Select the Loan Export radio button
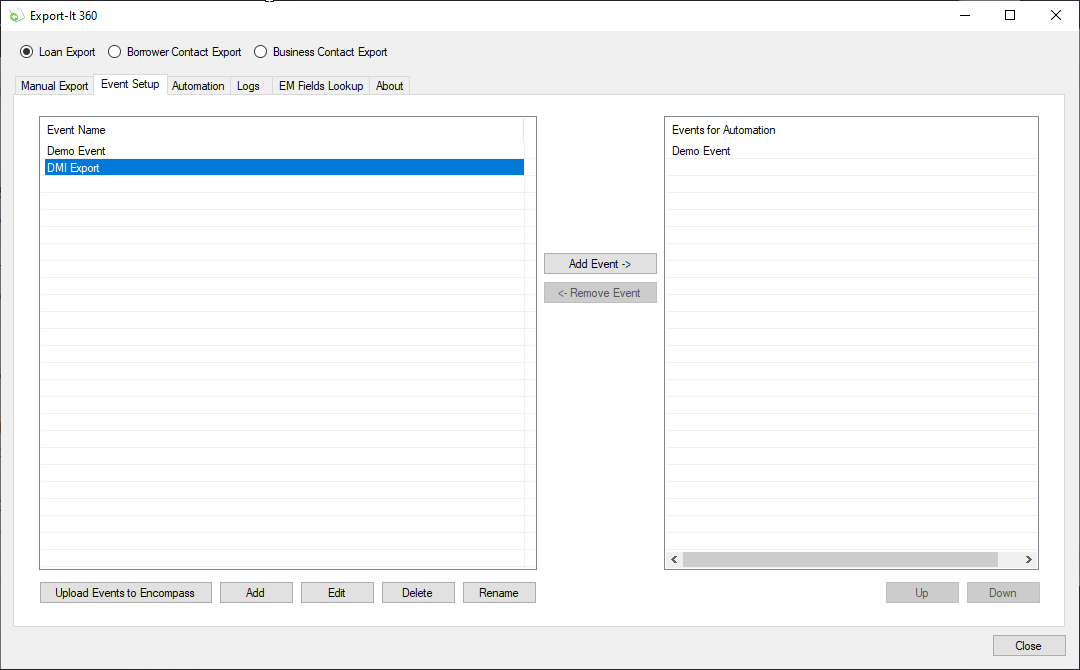 27,52
